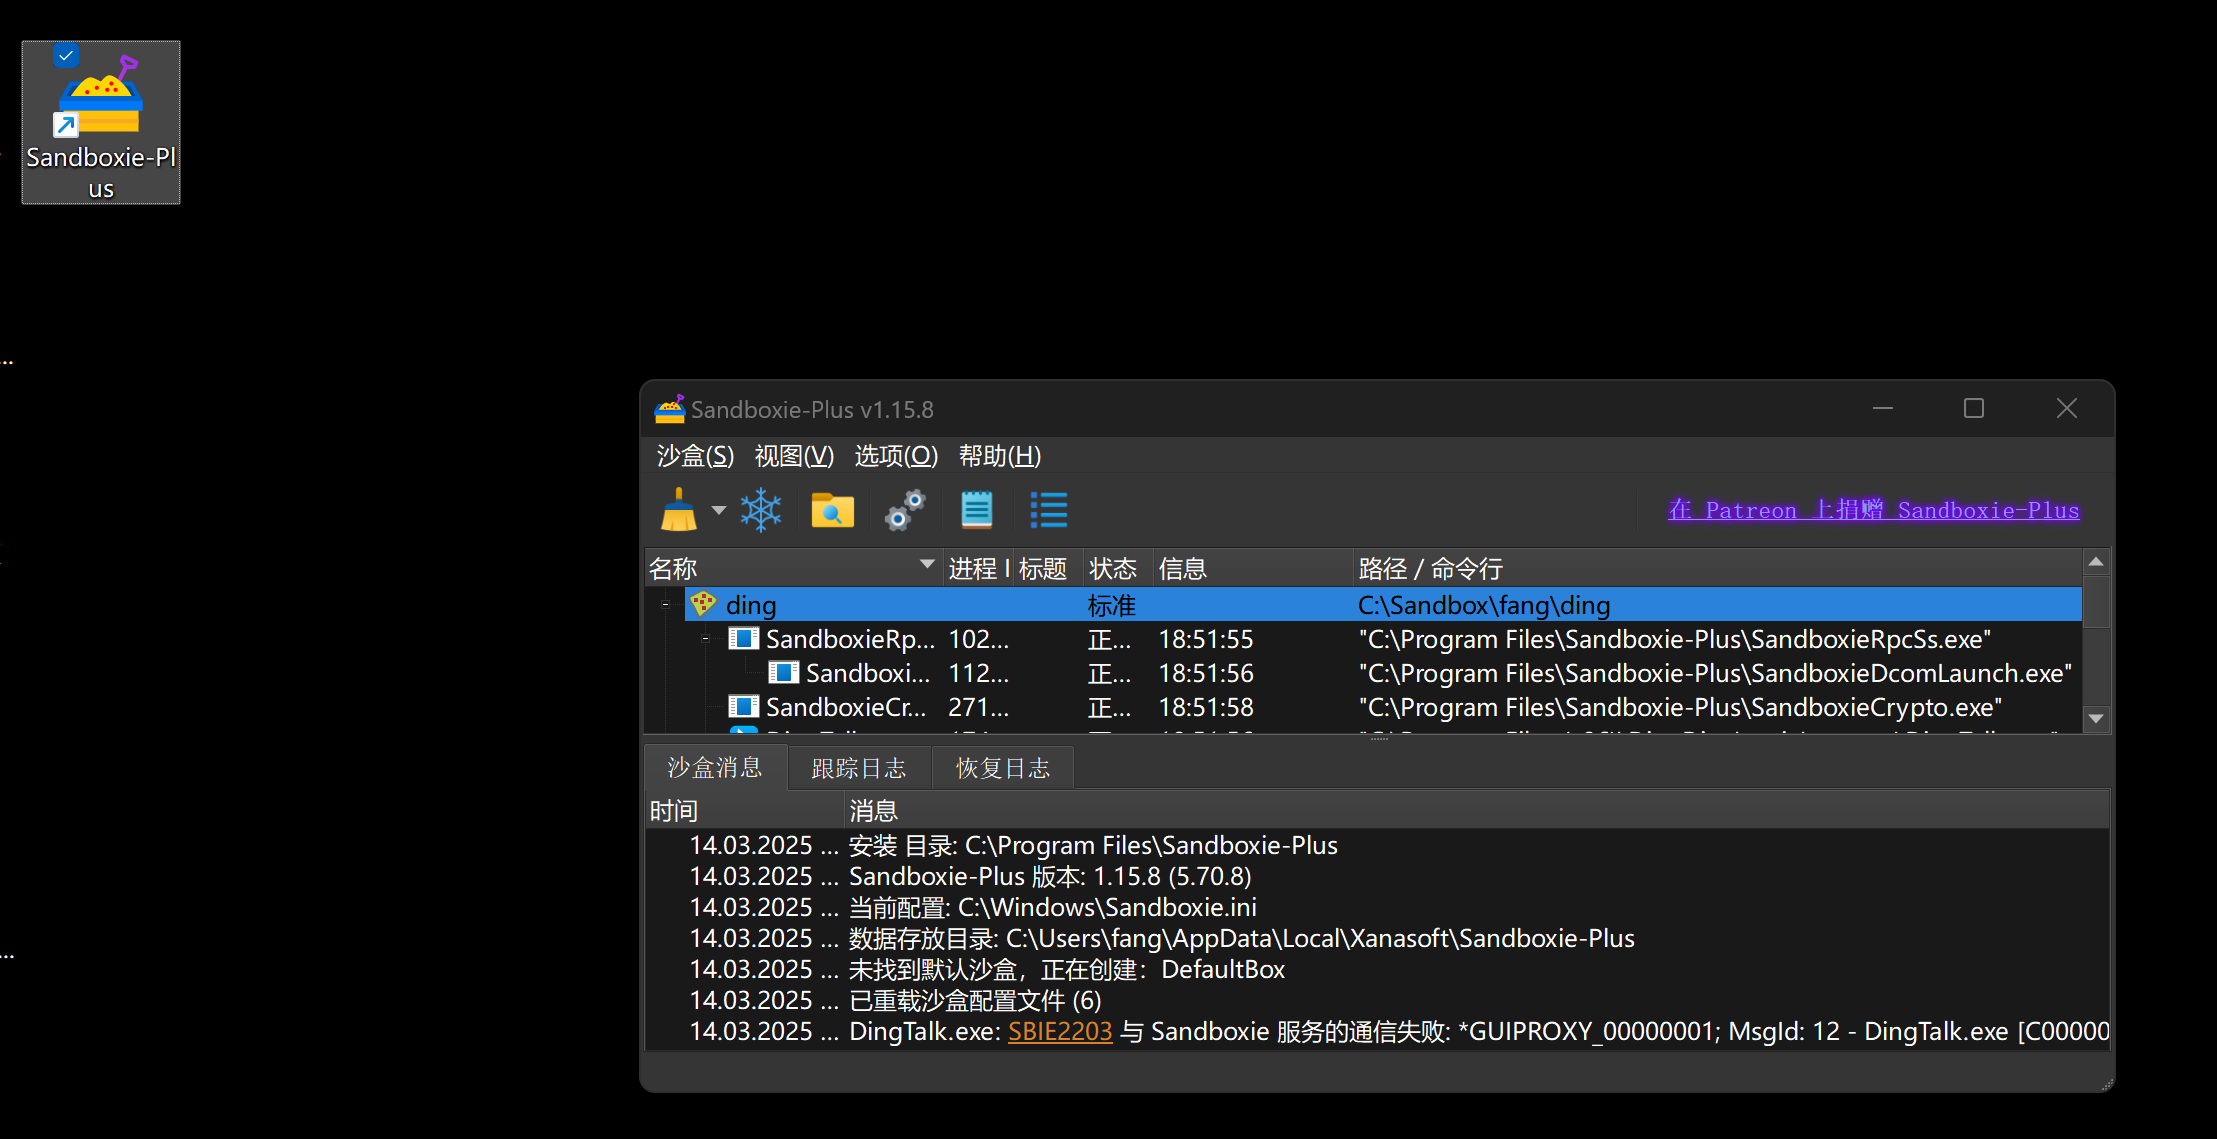Open the cleanup broom dropdown arrow

(x=718, y=510)
